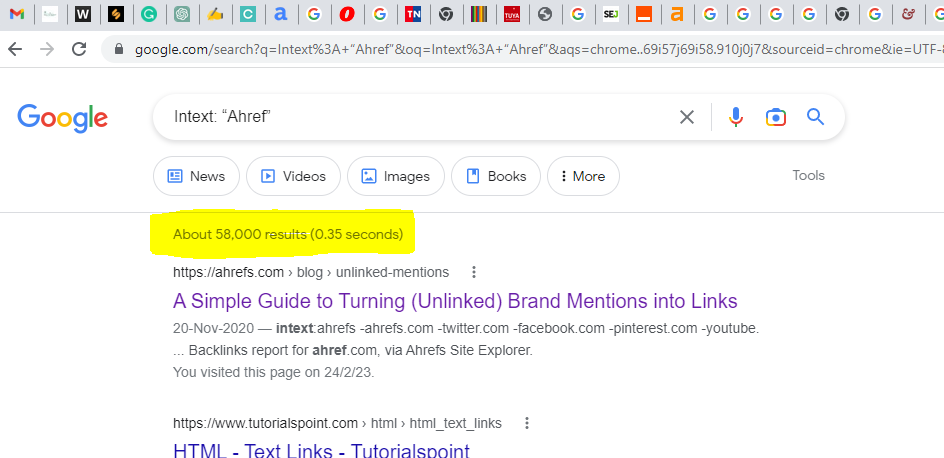Switch to the orange letter a tab
The width and height of the screenshot is (944, 458).
[677, 14]
